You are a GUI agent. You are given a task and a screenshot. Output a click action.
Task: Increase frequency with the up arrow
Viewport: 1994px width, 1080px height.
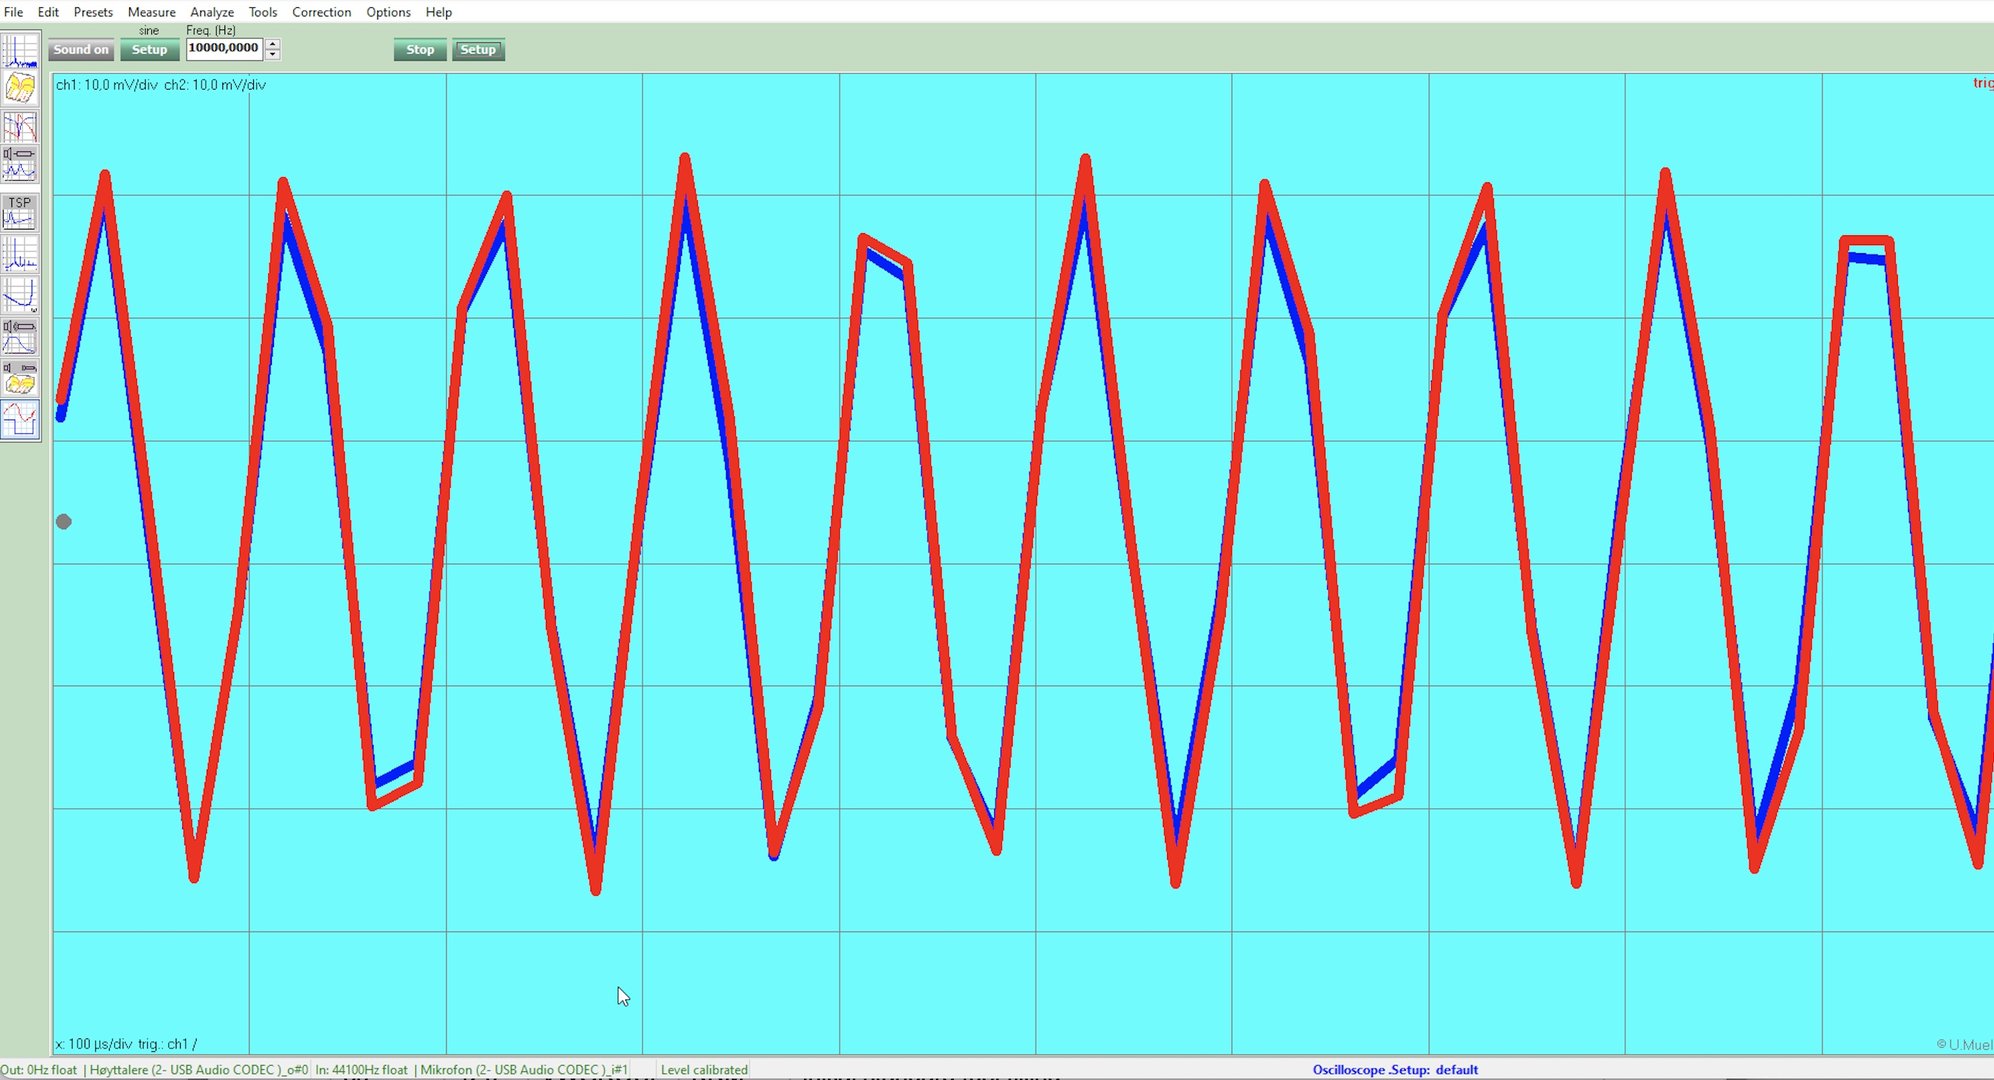273,43
